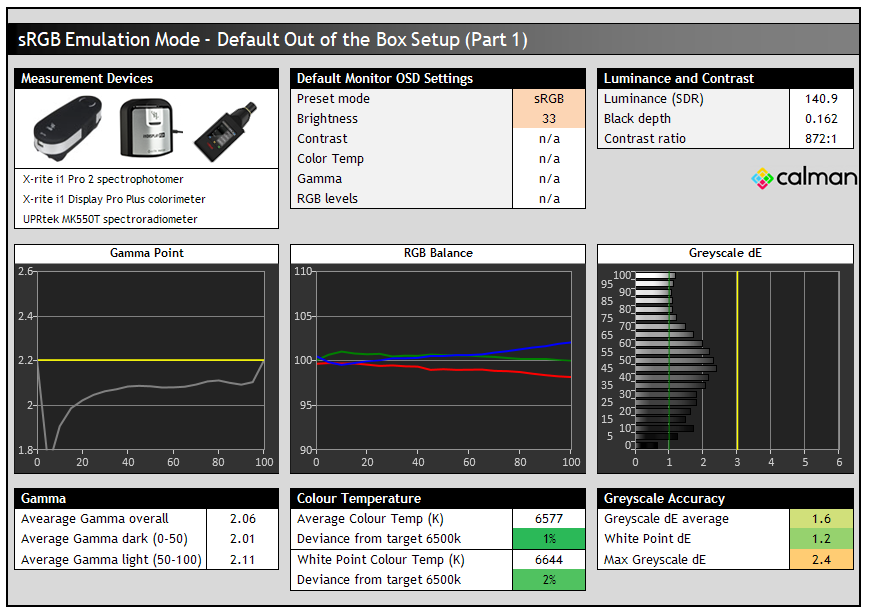
Task: Click the Default Monitor OSD Settings header
Action: (x=438, y=78)
